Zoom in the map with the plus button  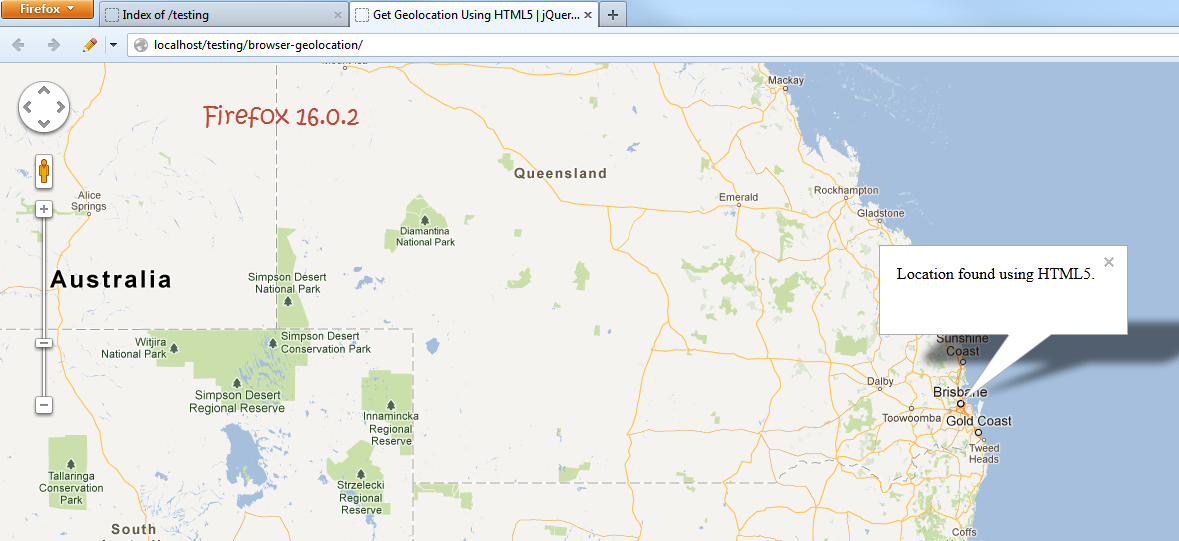[44, 209]
